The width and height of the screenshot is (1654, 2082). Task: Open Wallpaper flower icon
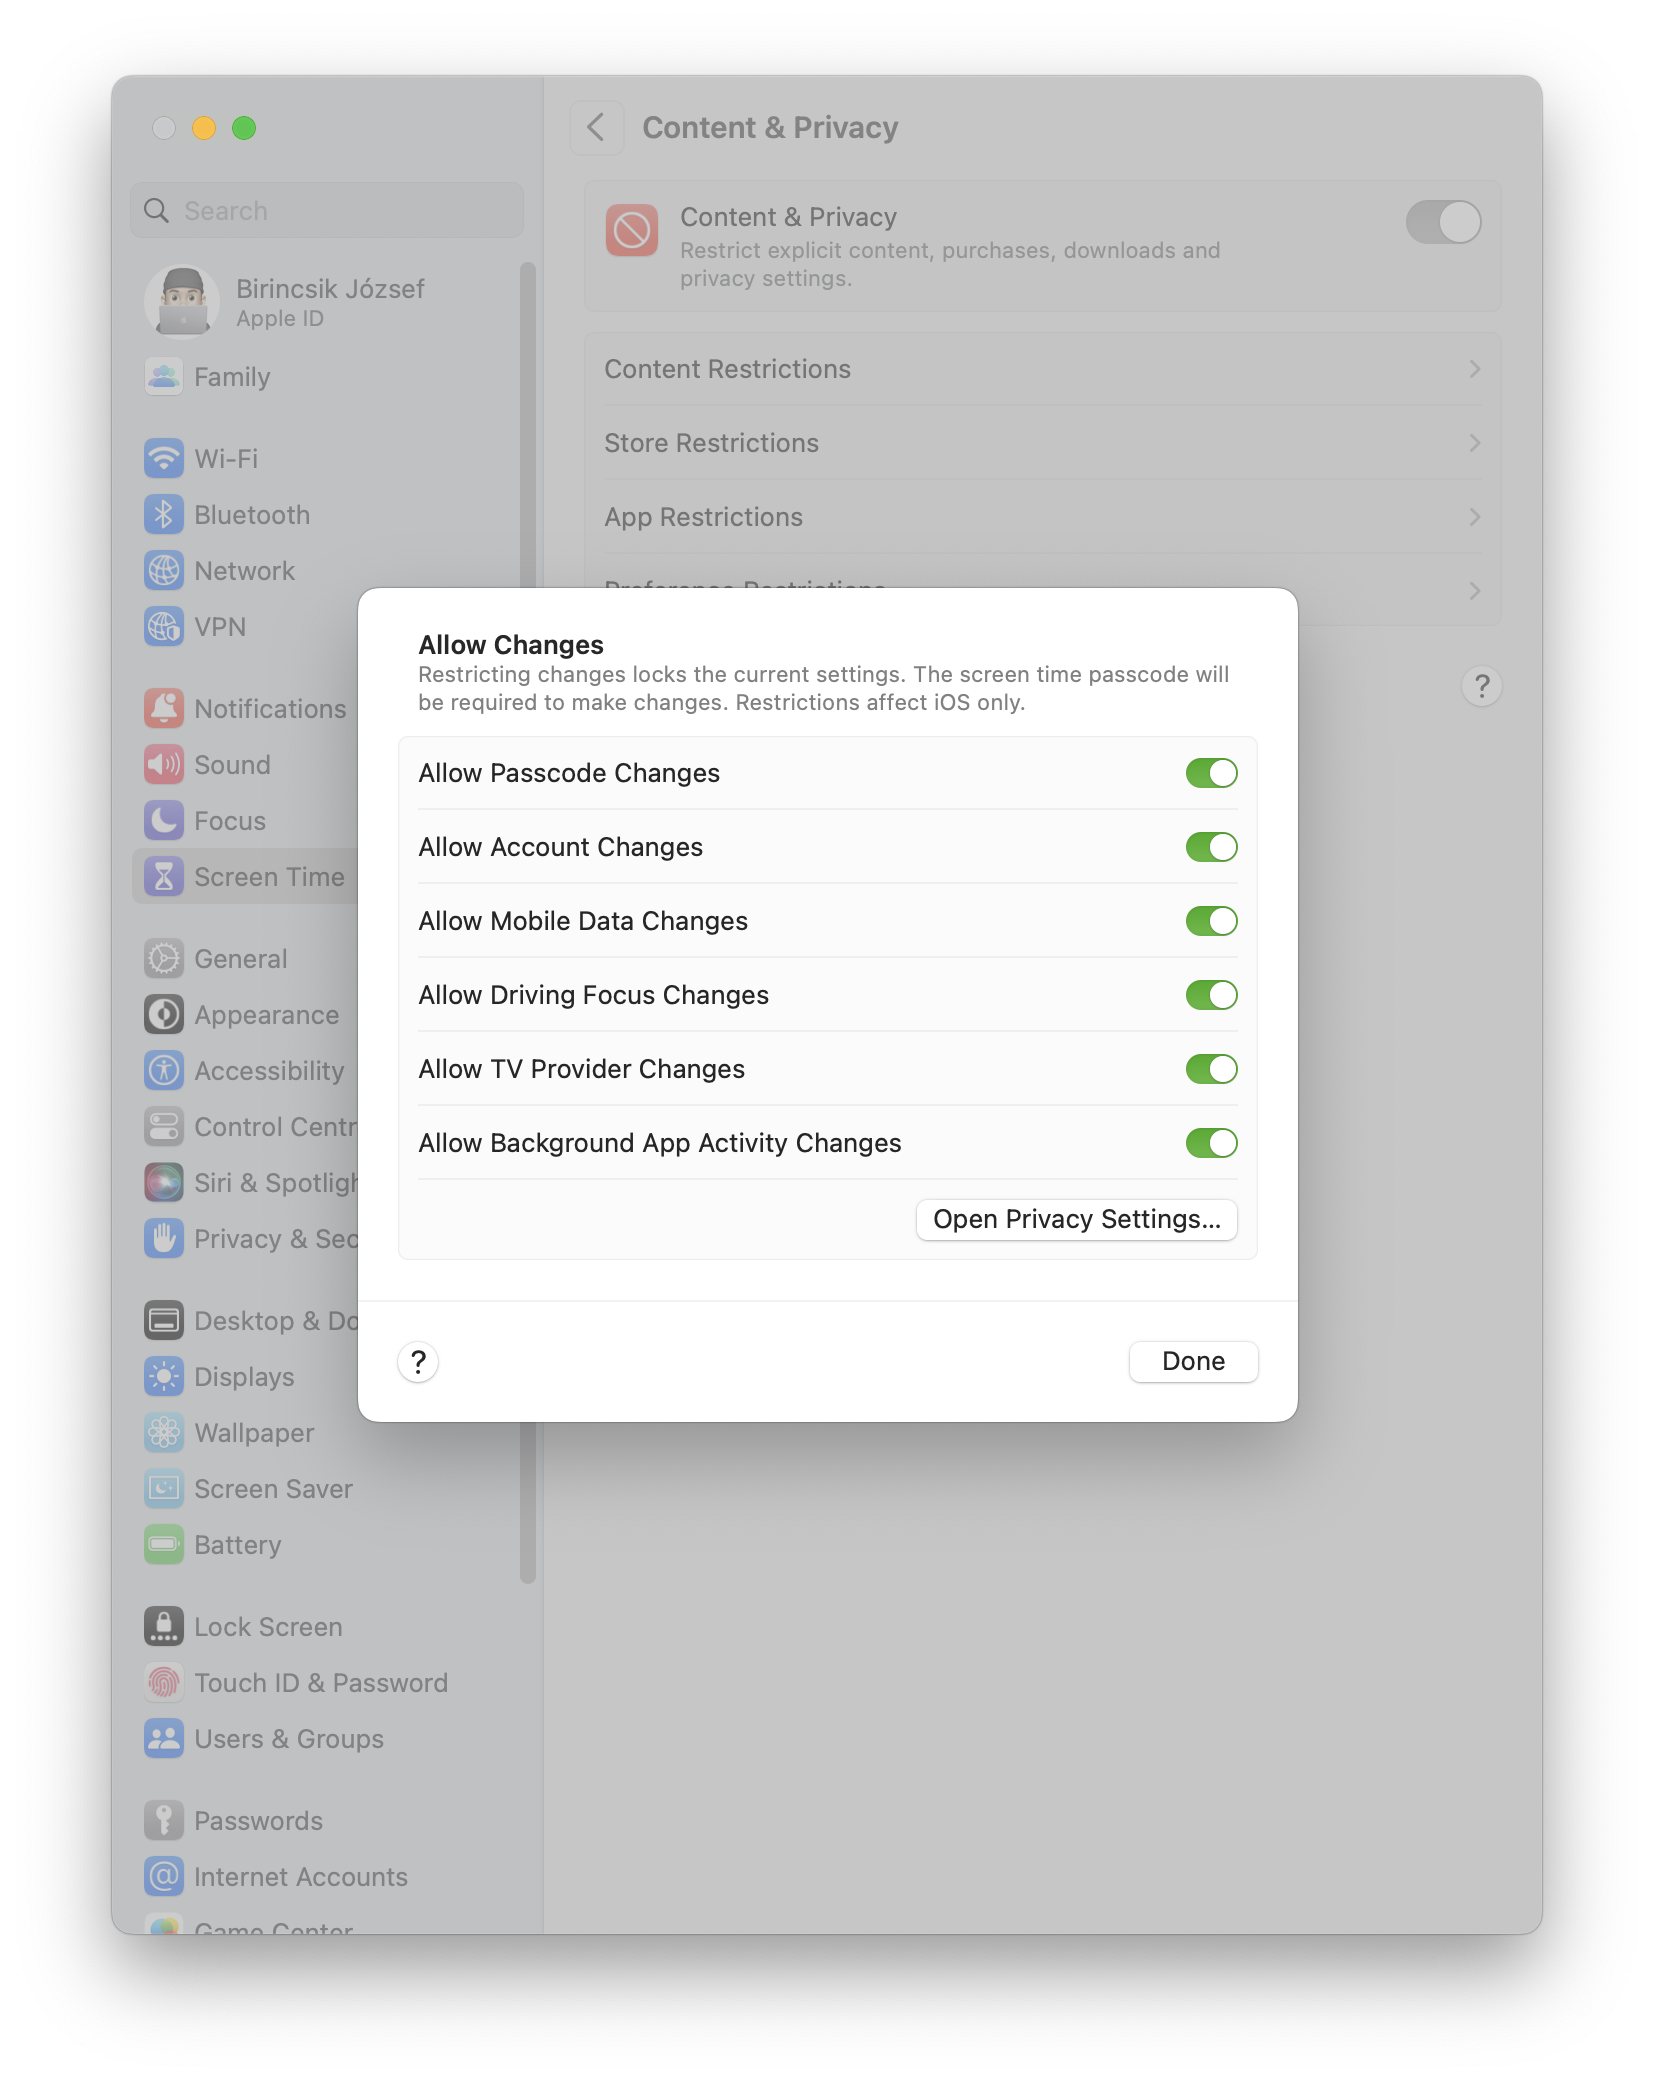164,1433
